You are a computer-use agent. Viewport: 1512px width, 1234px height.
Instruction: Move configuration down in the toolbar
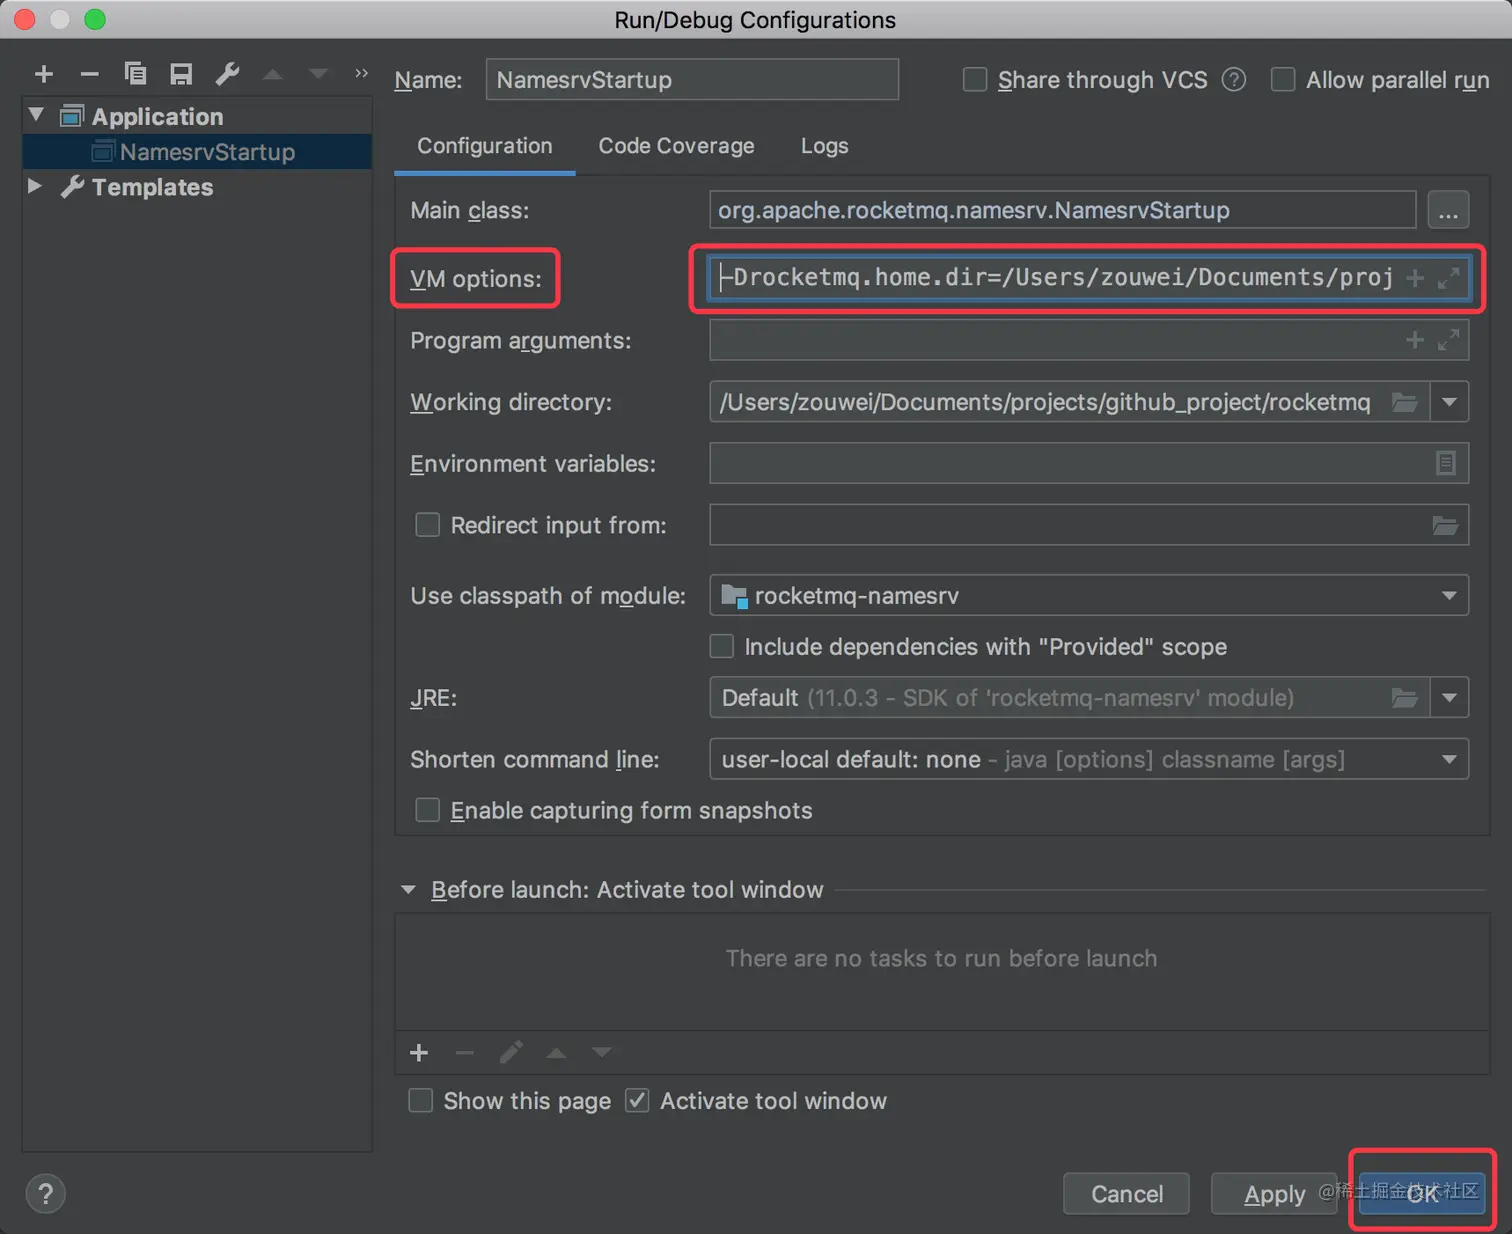[318, 74]
